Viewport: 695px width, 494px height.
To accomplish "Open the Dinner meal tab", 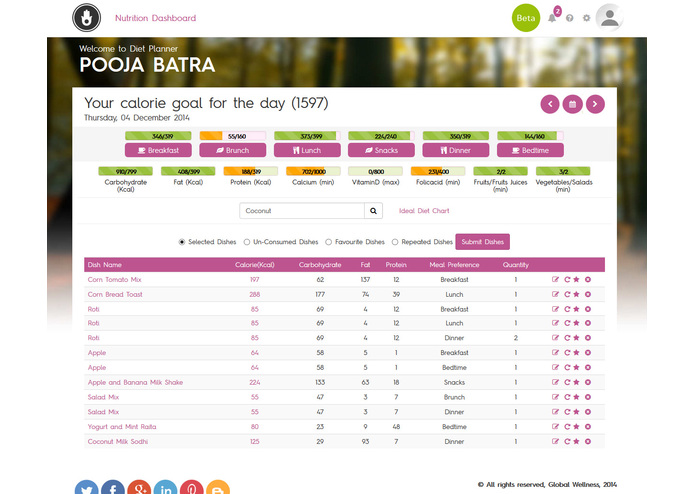I will (x=456, y=150).
